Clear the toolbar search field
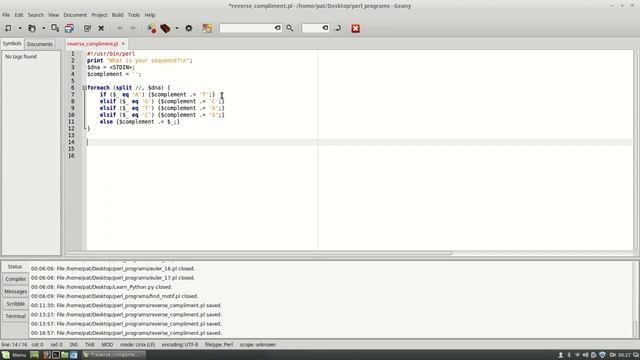Screen dimensions: 640x360 tap(278, 28)
